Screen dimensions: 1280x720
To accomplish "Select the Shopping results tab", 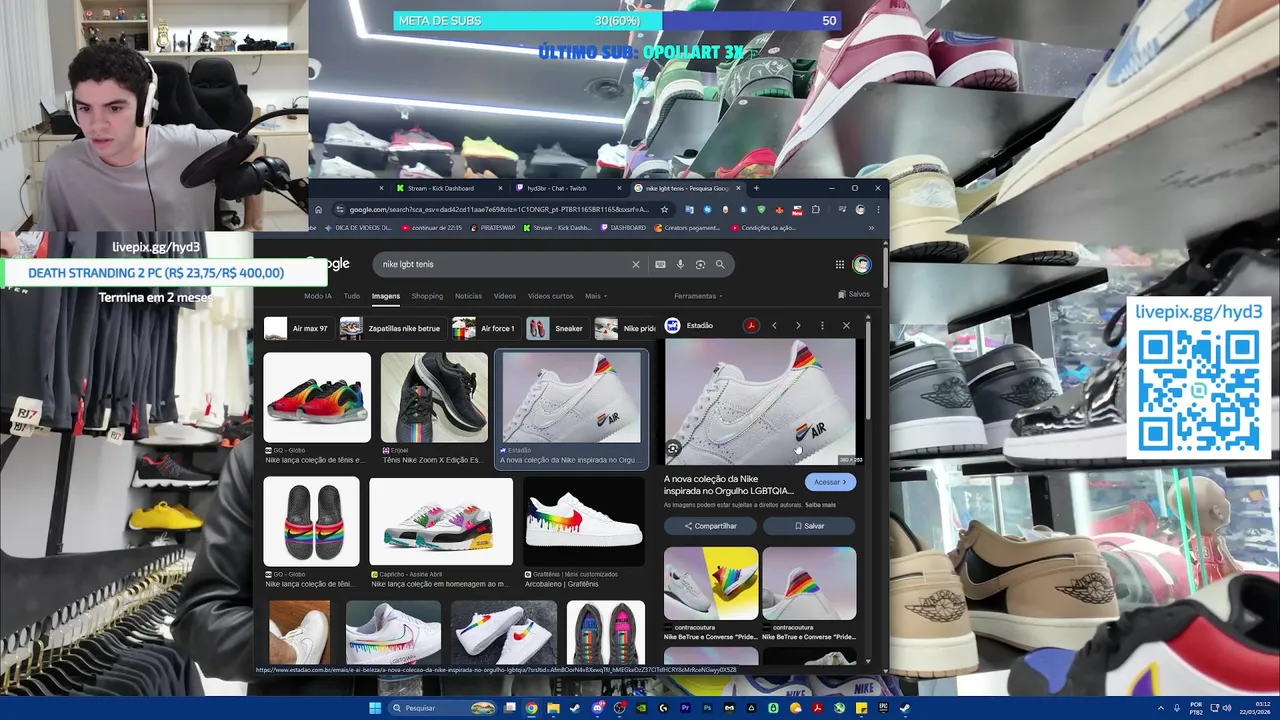I will [427, 296].
